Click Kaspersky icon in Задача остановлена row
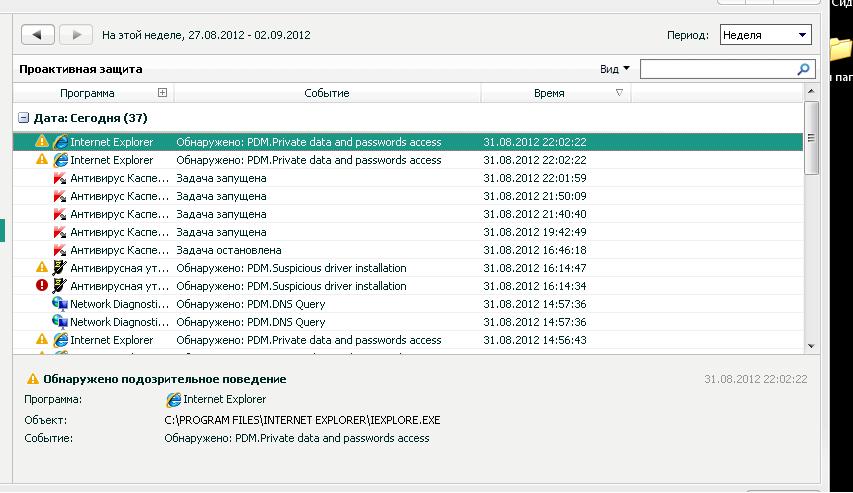 pyautogui.click(x=60, y=250)
